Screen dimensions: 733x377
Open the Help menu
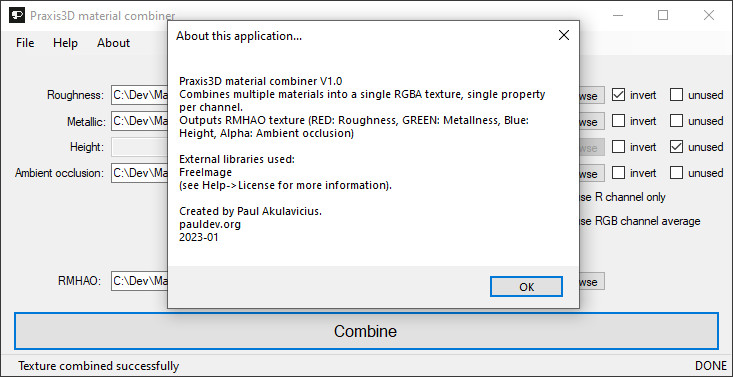click(65, 43)
